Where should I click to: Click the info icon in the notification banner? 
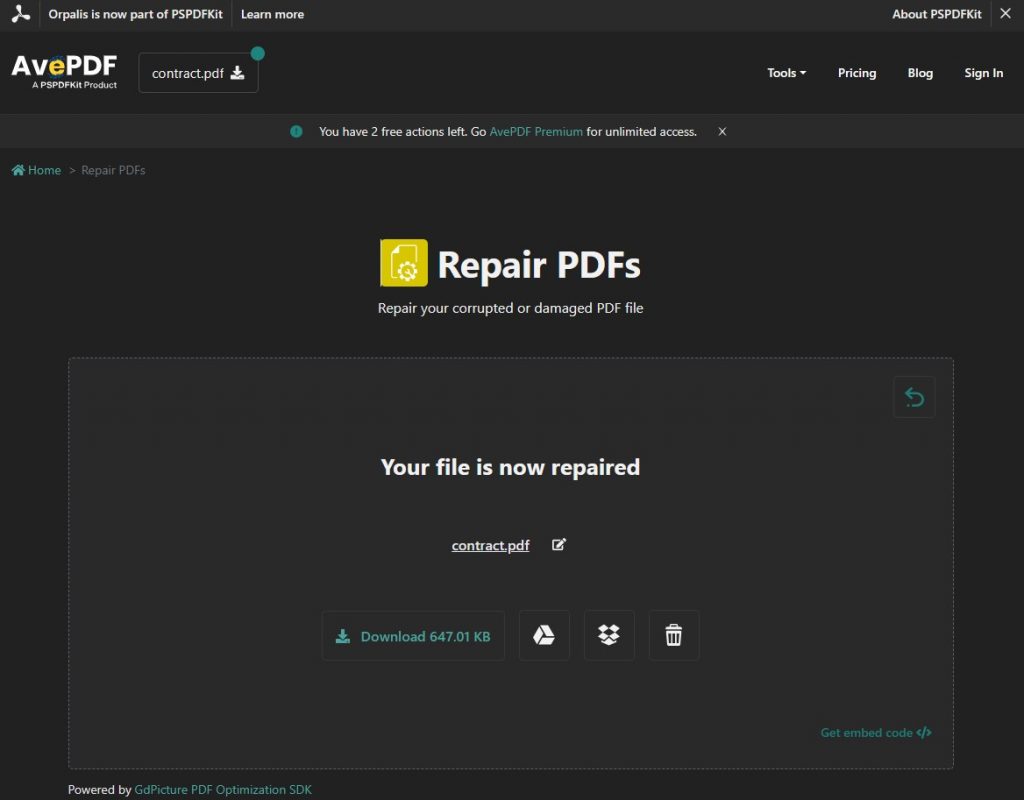click(x=295, y=131)
